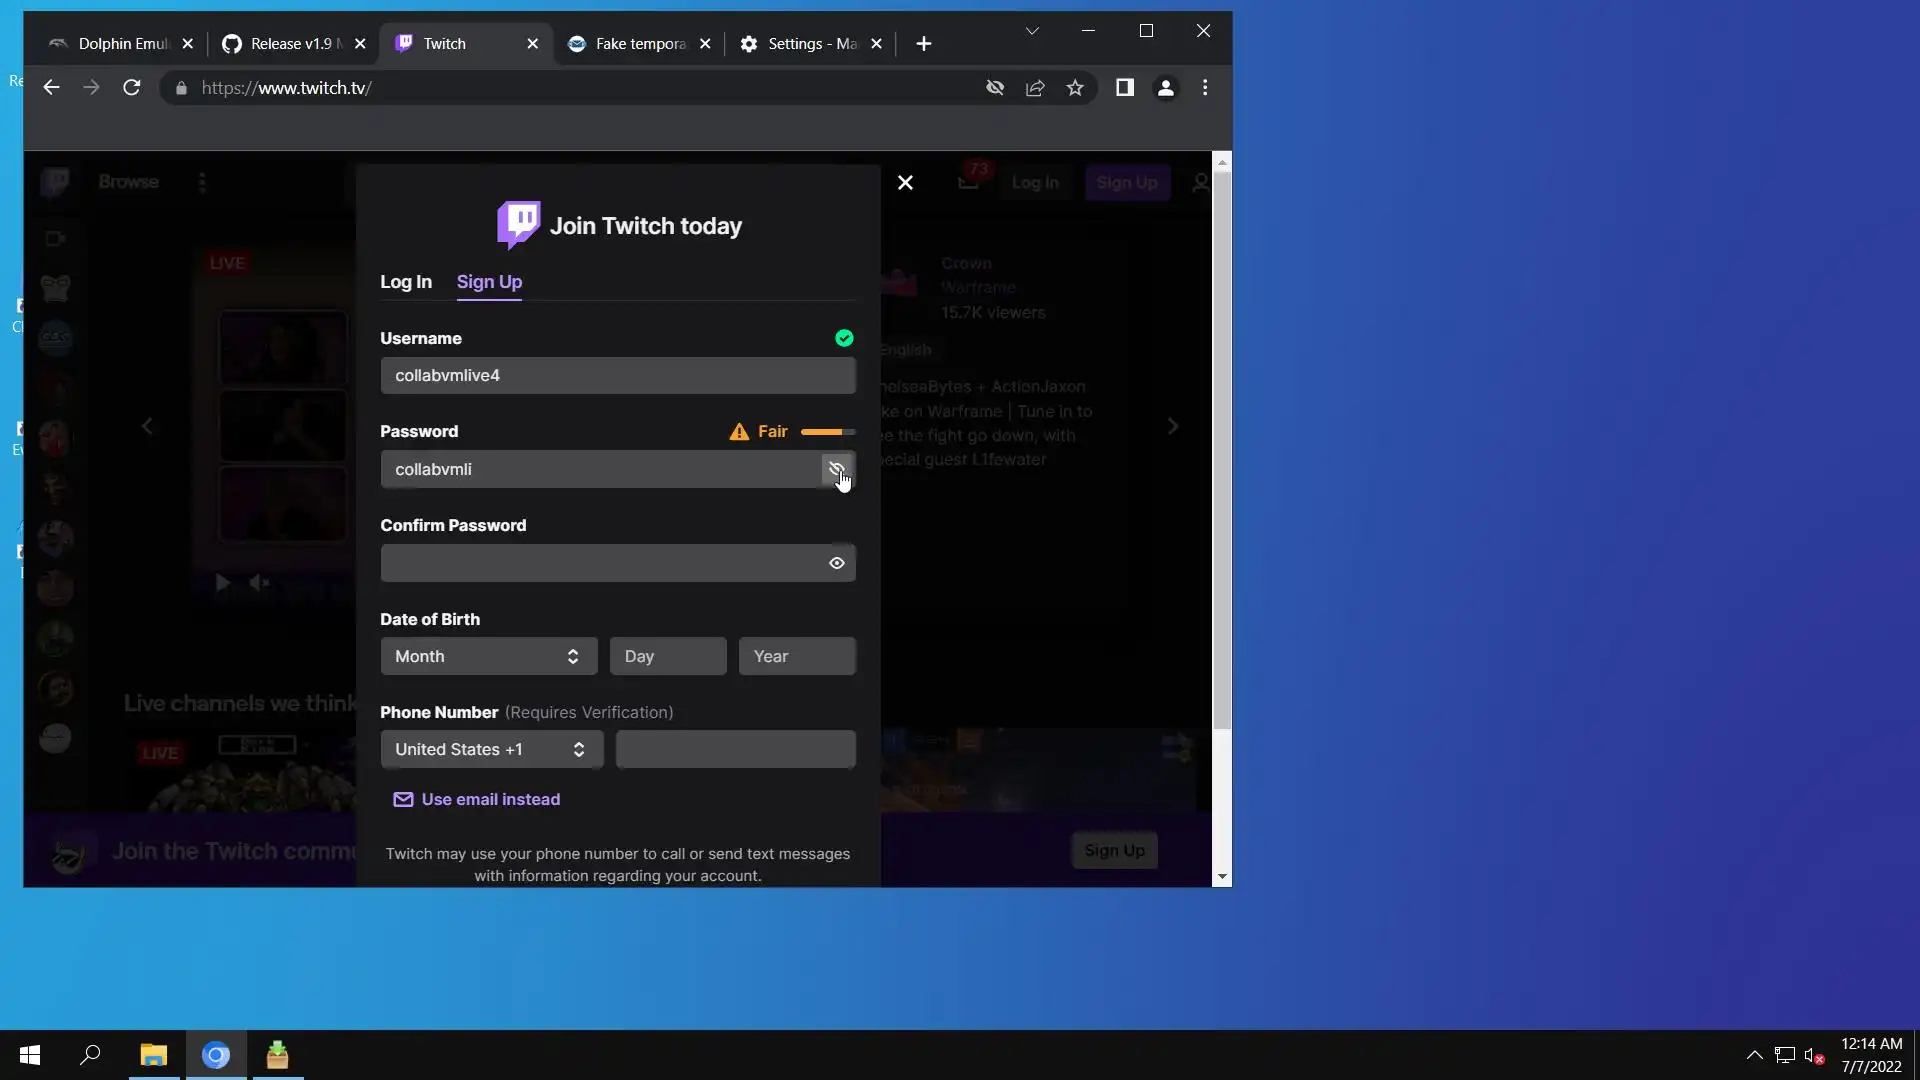Expand the Month dropdown
Viewport: 1920px width, 1080px height.
tap(488, 656)
